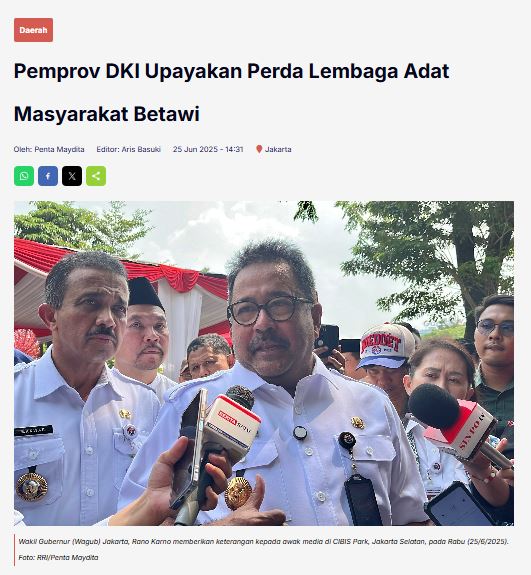Open the article's main press photo

(264, 363)
